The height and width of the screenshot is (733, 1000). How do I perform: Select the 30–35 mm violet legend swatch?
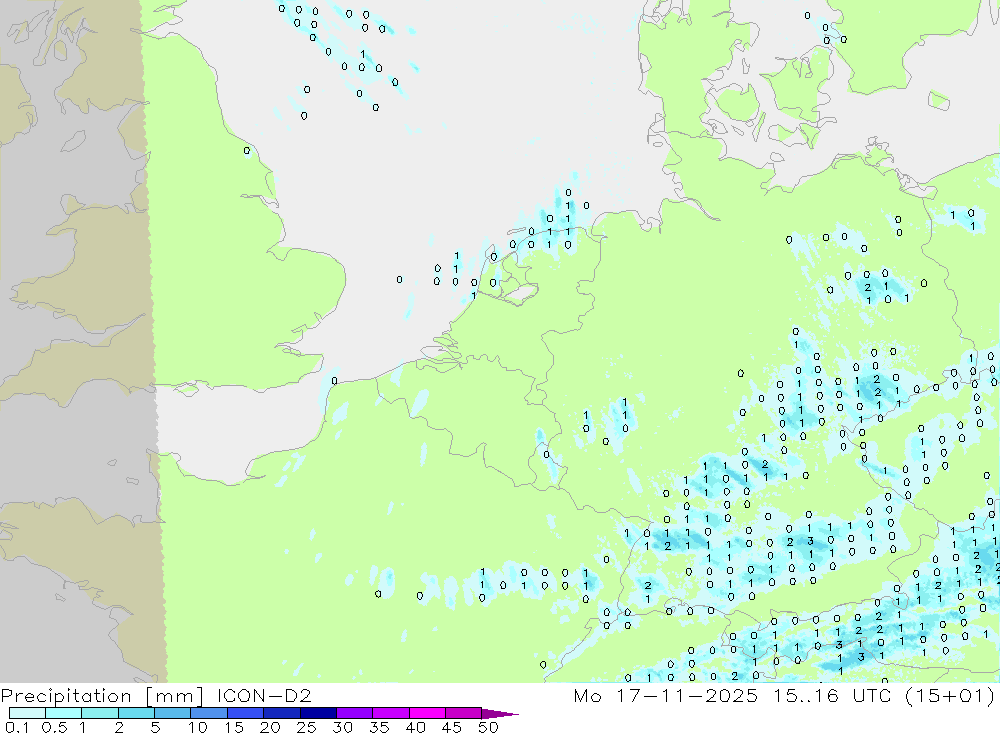click(355, 713)
